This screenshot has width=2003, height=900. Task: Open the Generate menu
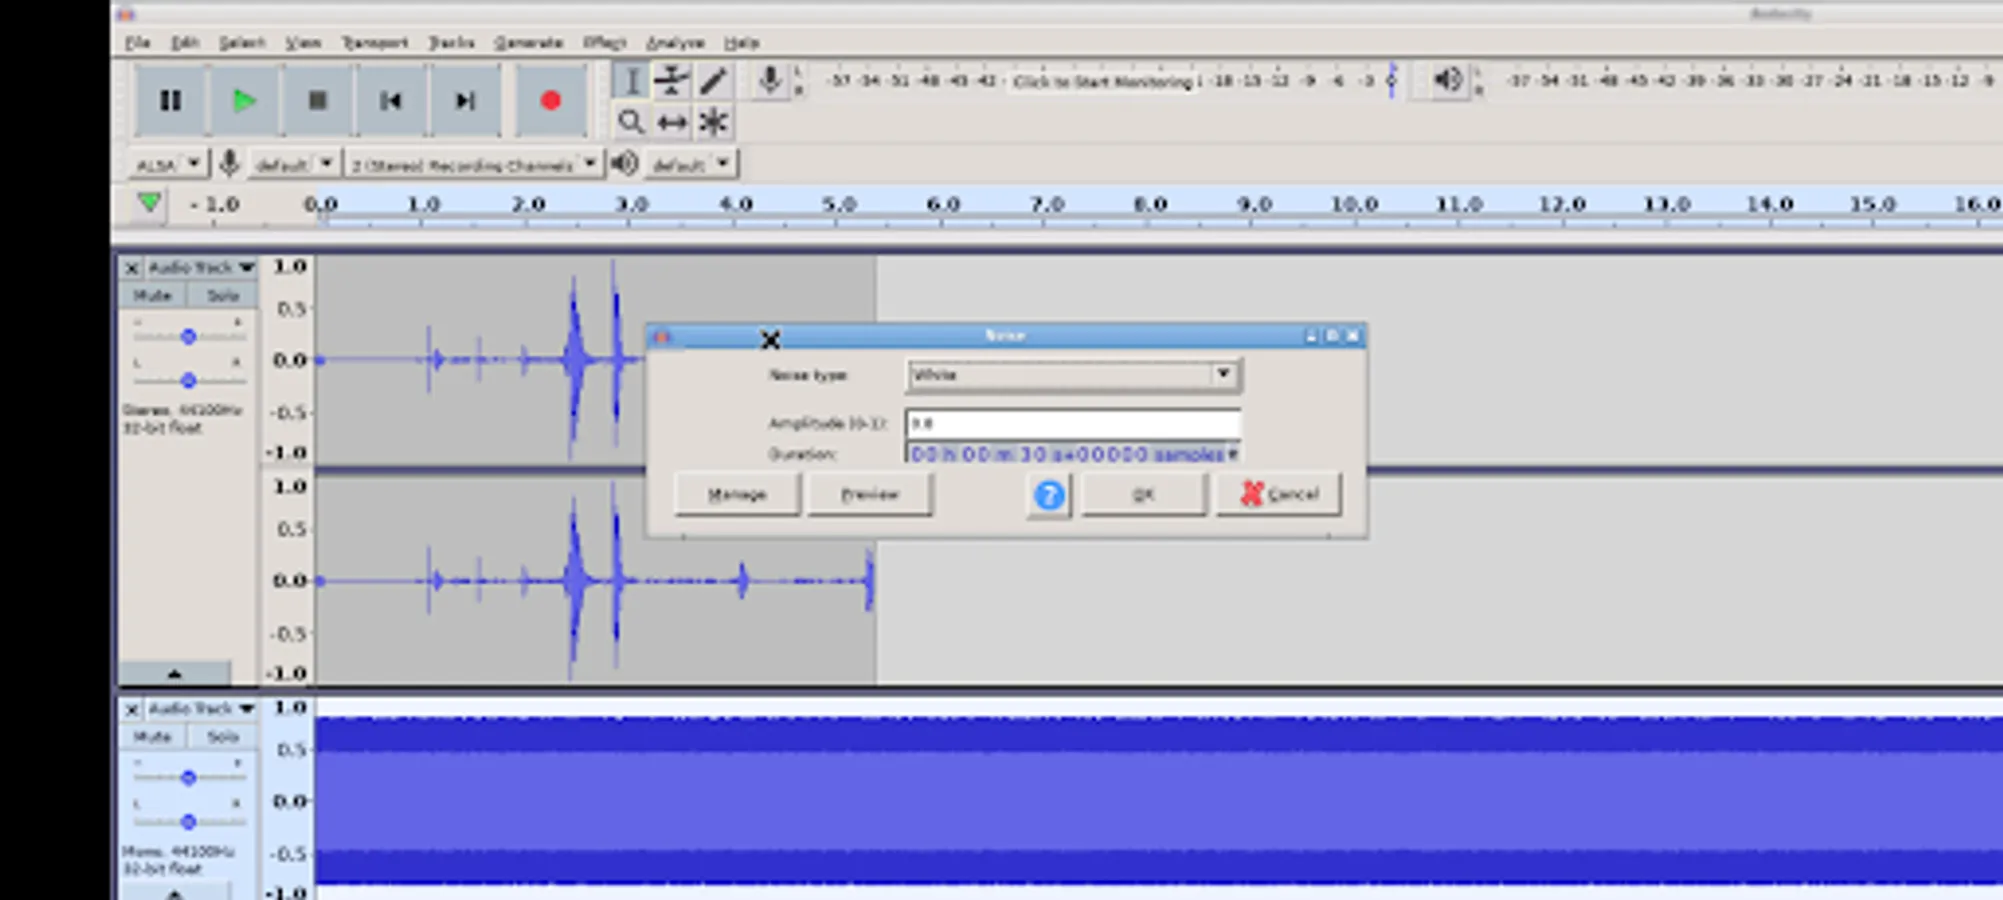[x=529, y=42]
